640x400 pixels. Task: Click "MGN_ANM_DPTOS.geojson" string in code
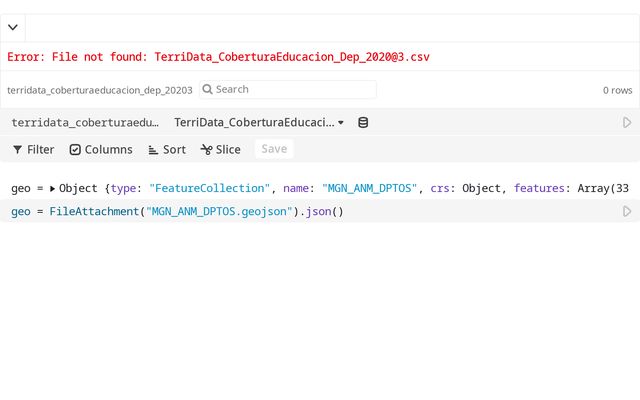pos(220,212)
